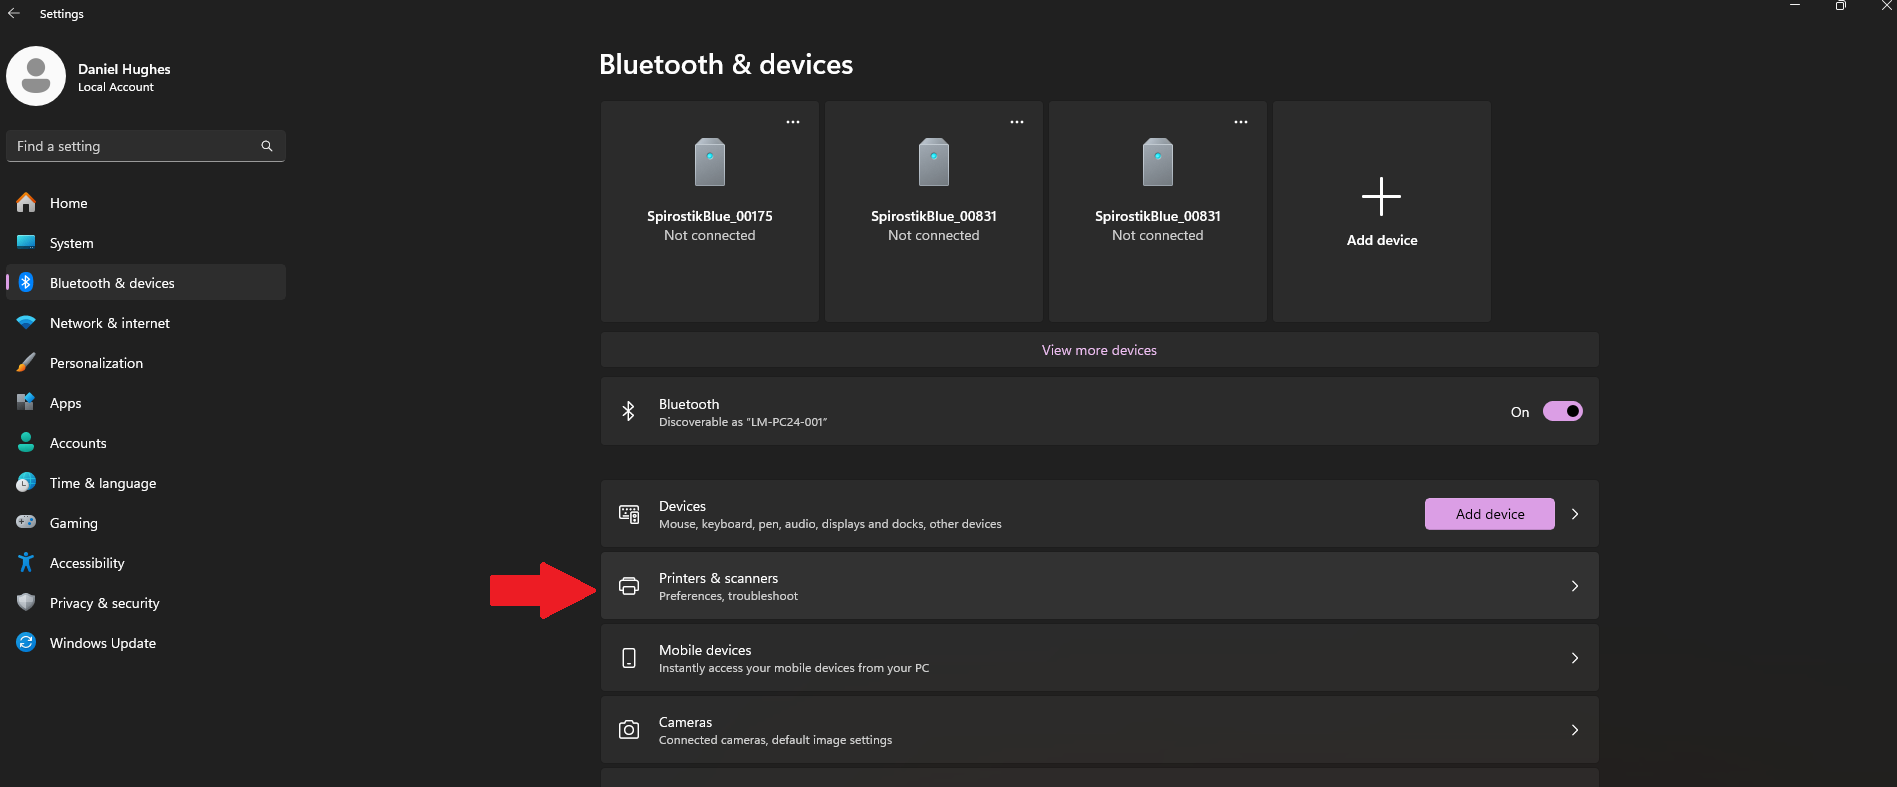This screenshot has width=1897, height=787.
Task: Click the back arrow in Settings title bar
Action: pos(14,13)
